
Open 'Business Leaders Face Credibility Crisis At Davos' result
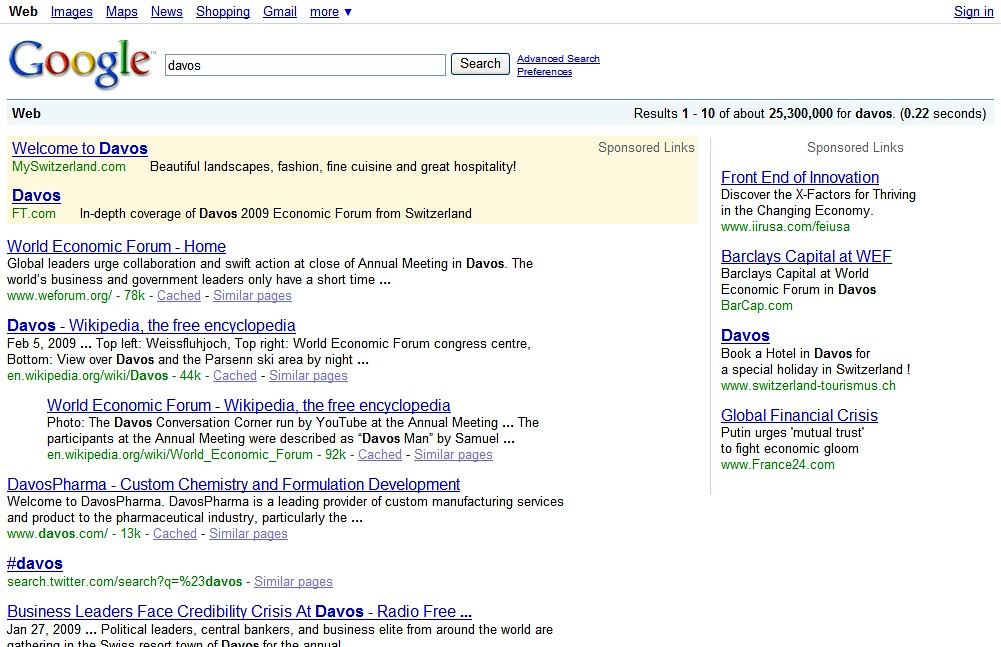[239, 611]
